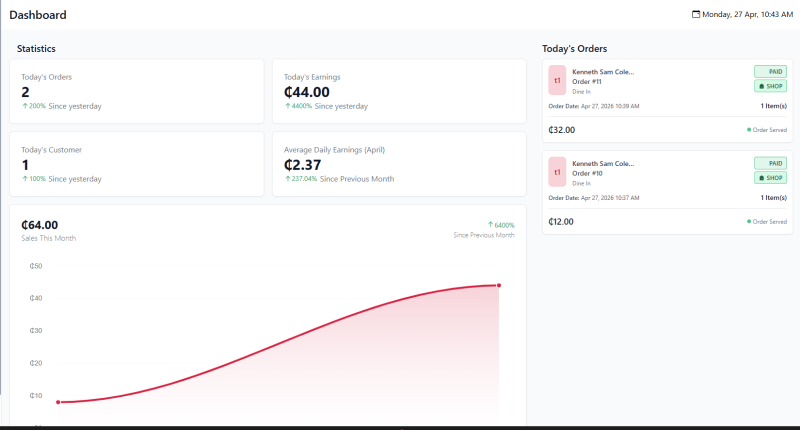
Task: Click the green arrow beside 100%
Action: click(x=24, y=179)
